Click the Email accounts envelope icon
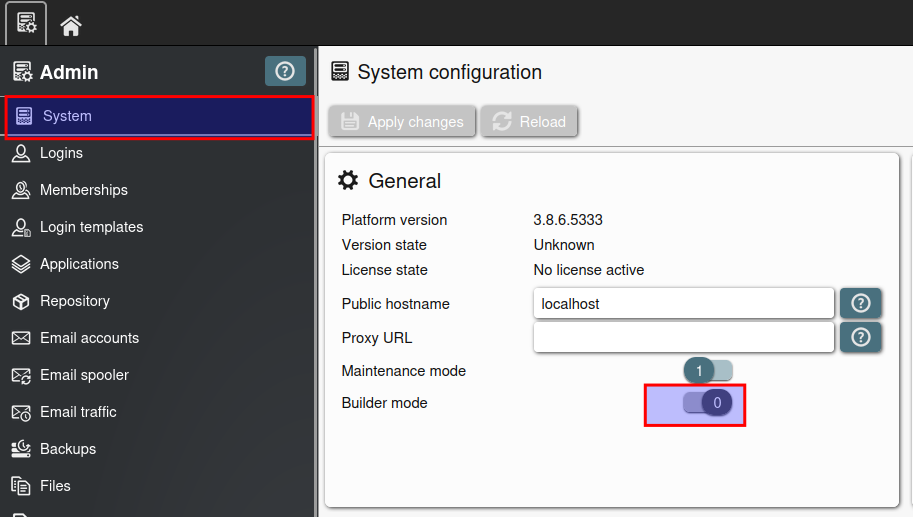Viewport: 913px width, 517px height. (x=21, y=338)
